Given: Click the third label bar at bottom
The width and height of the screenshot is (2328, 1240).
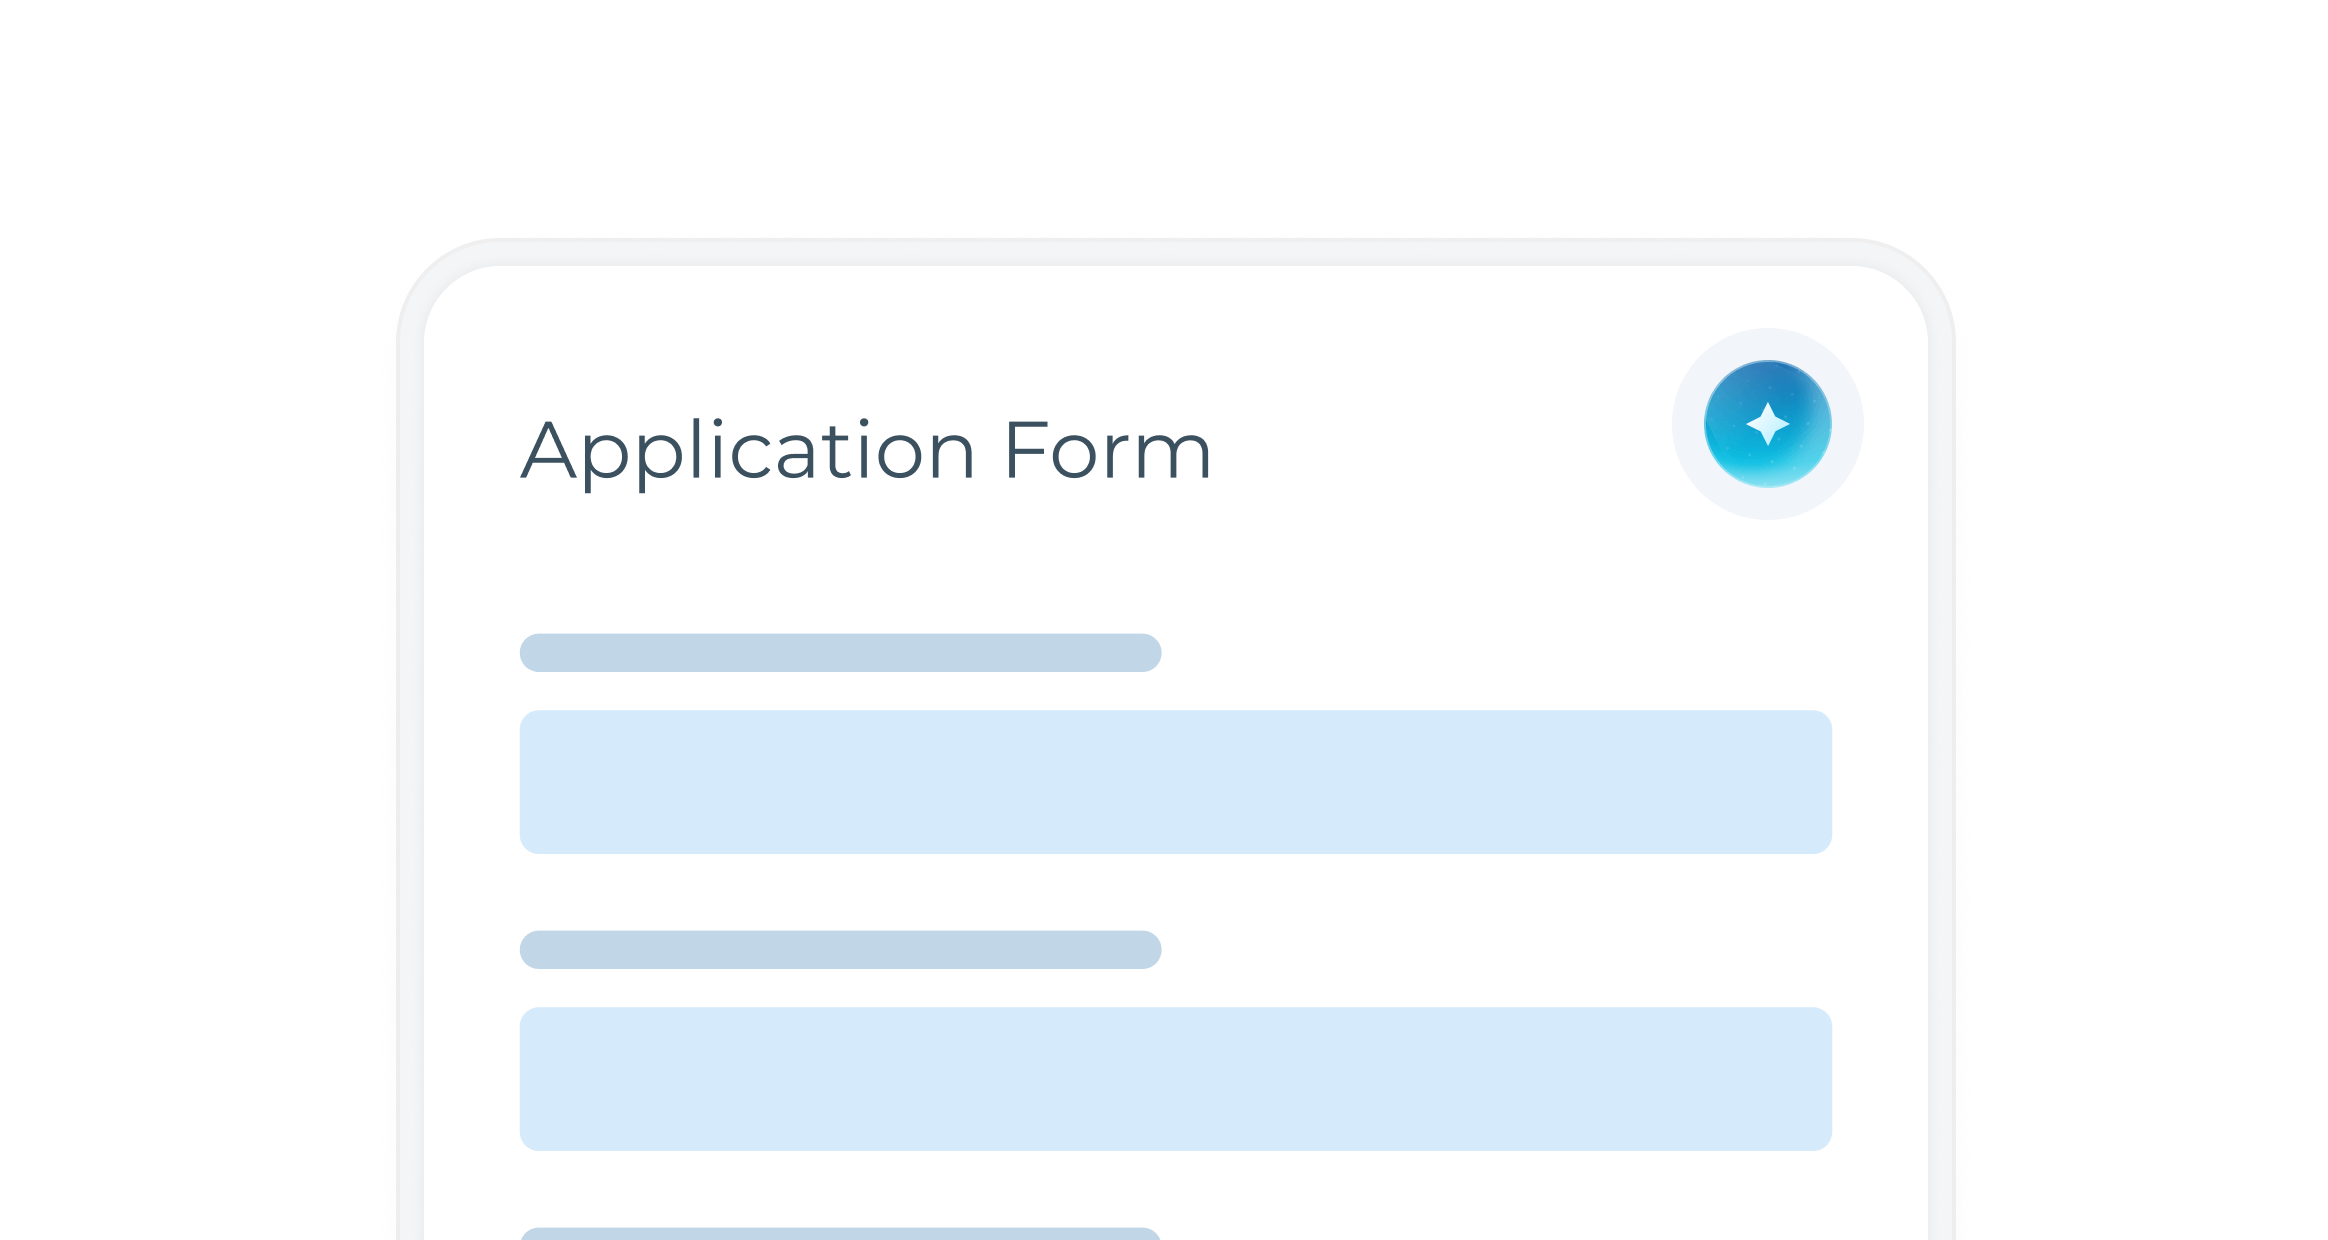Looking at the screenshot, I should pyautogui.click(x=840, y=1234).
